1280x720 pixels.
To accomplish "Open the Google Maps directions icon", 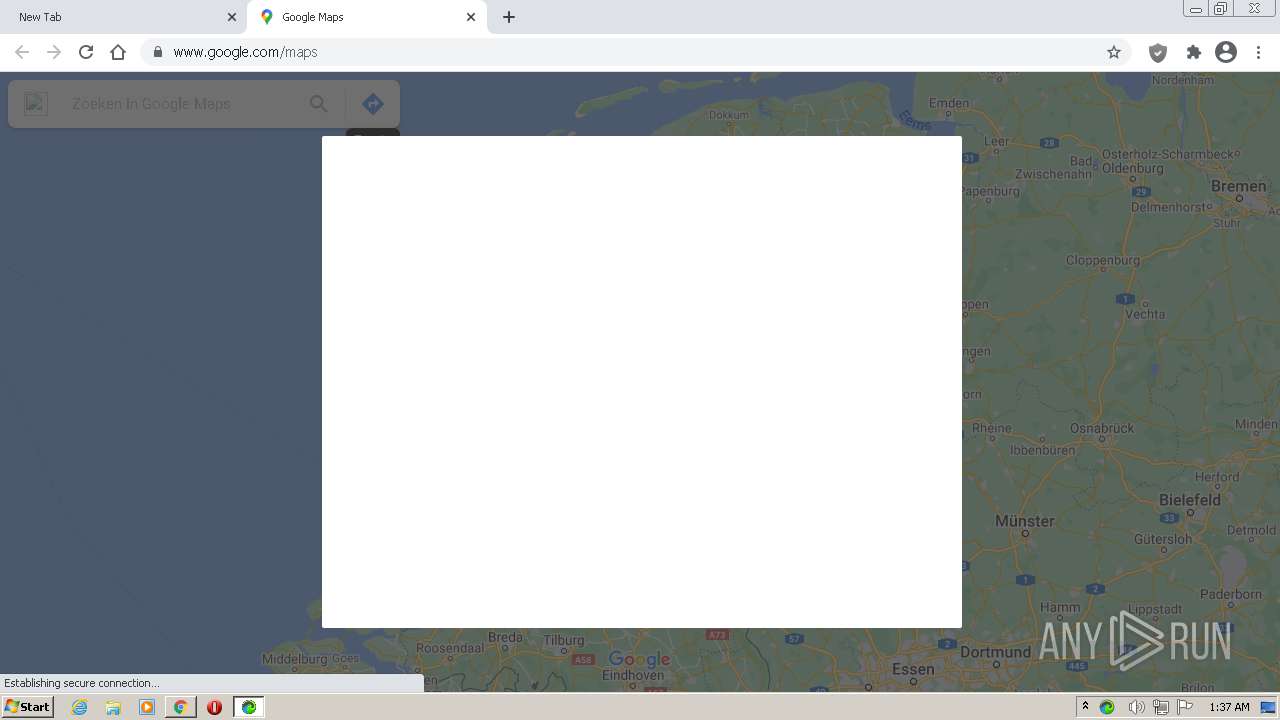I will [x=372, y=104].
